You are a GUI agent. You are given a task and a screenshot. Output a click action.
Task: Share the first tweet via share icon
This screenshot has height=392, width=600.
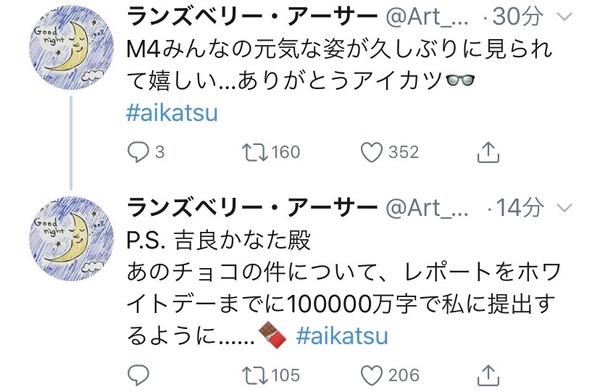point(488,152)
